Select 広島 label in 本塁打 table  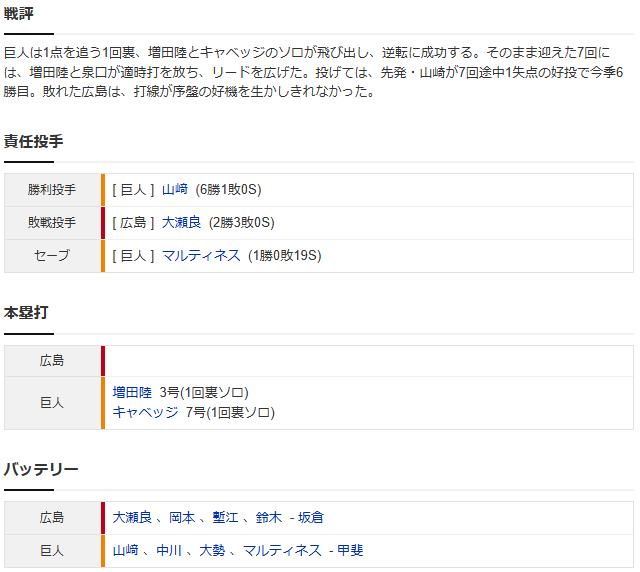(x=52, y=361)
